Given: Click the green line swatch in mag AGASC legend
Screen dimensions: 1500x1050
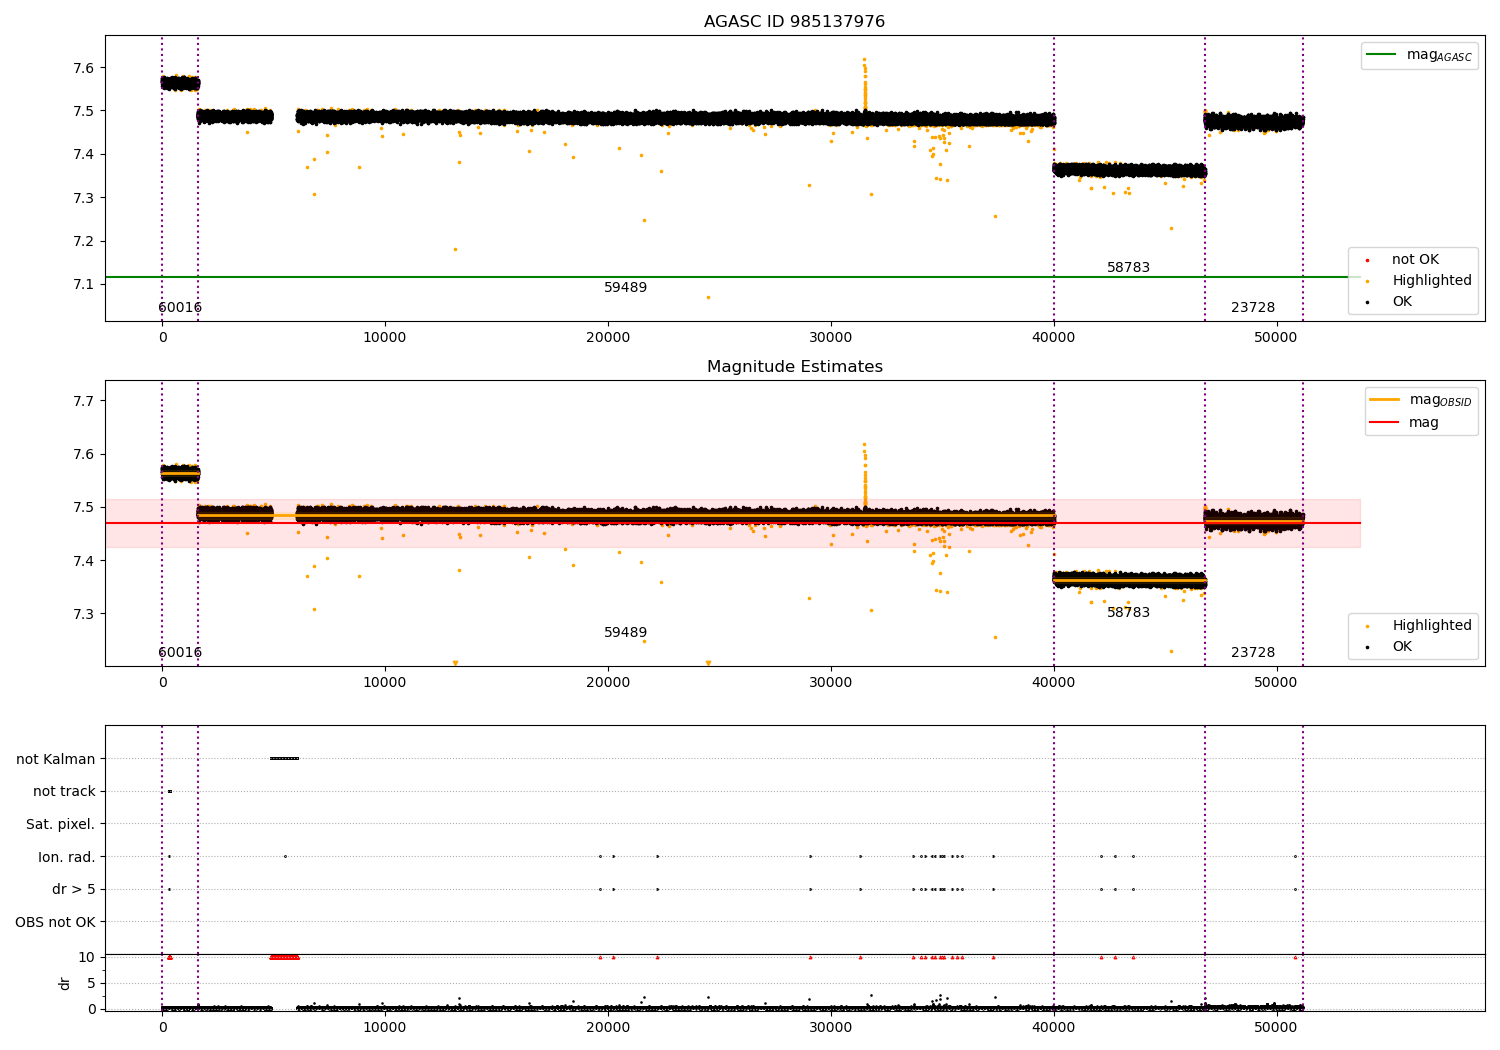Looking at the screenshot, I should tap(1382, 55).
